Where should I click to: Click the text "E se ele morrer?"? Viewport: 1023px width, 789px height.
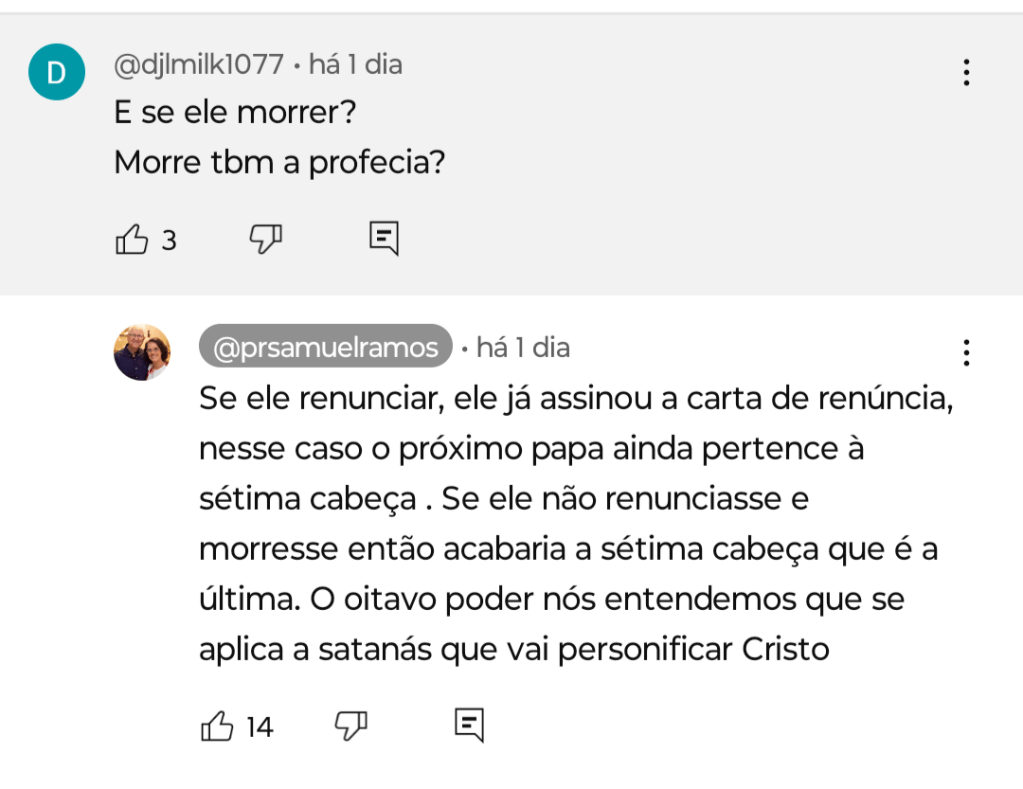tap(235, 112)
